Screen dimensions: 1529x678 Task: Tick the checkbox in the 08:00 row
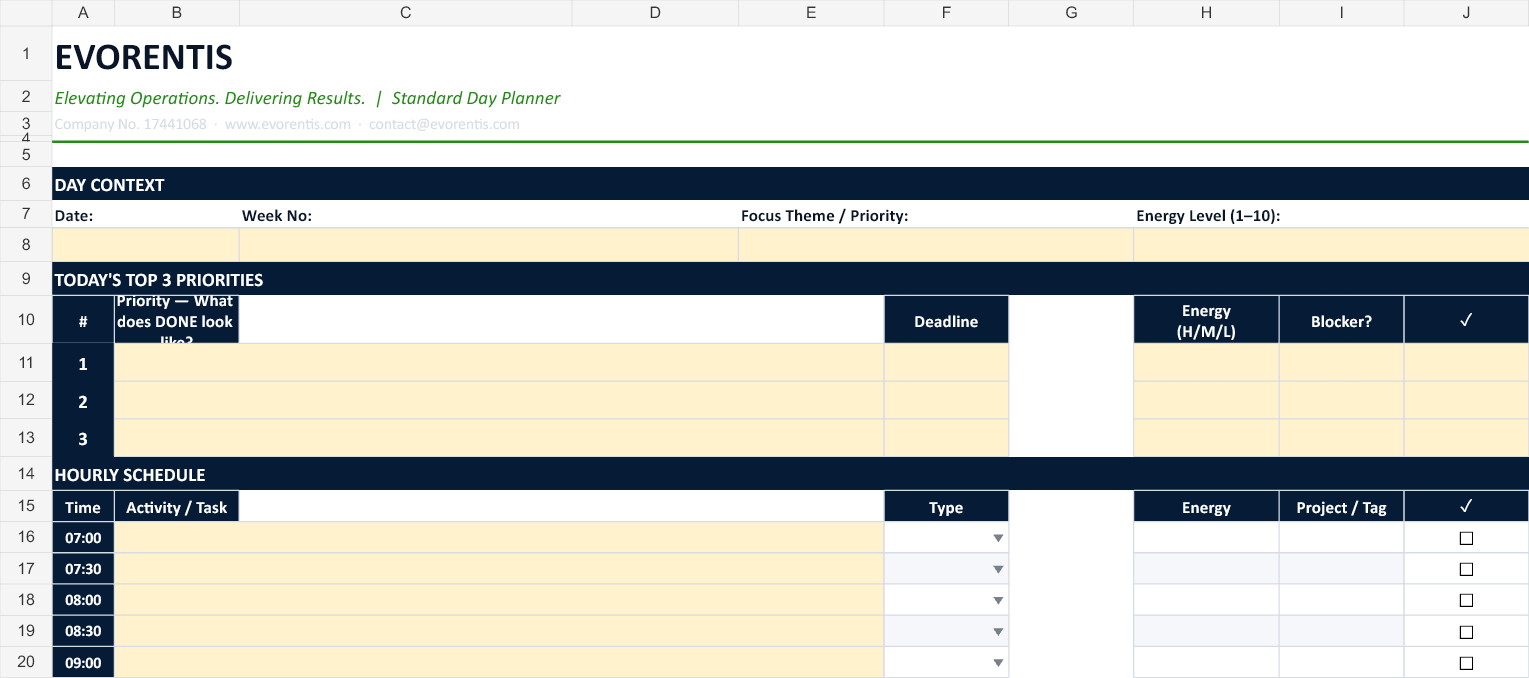1466,600
